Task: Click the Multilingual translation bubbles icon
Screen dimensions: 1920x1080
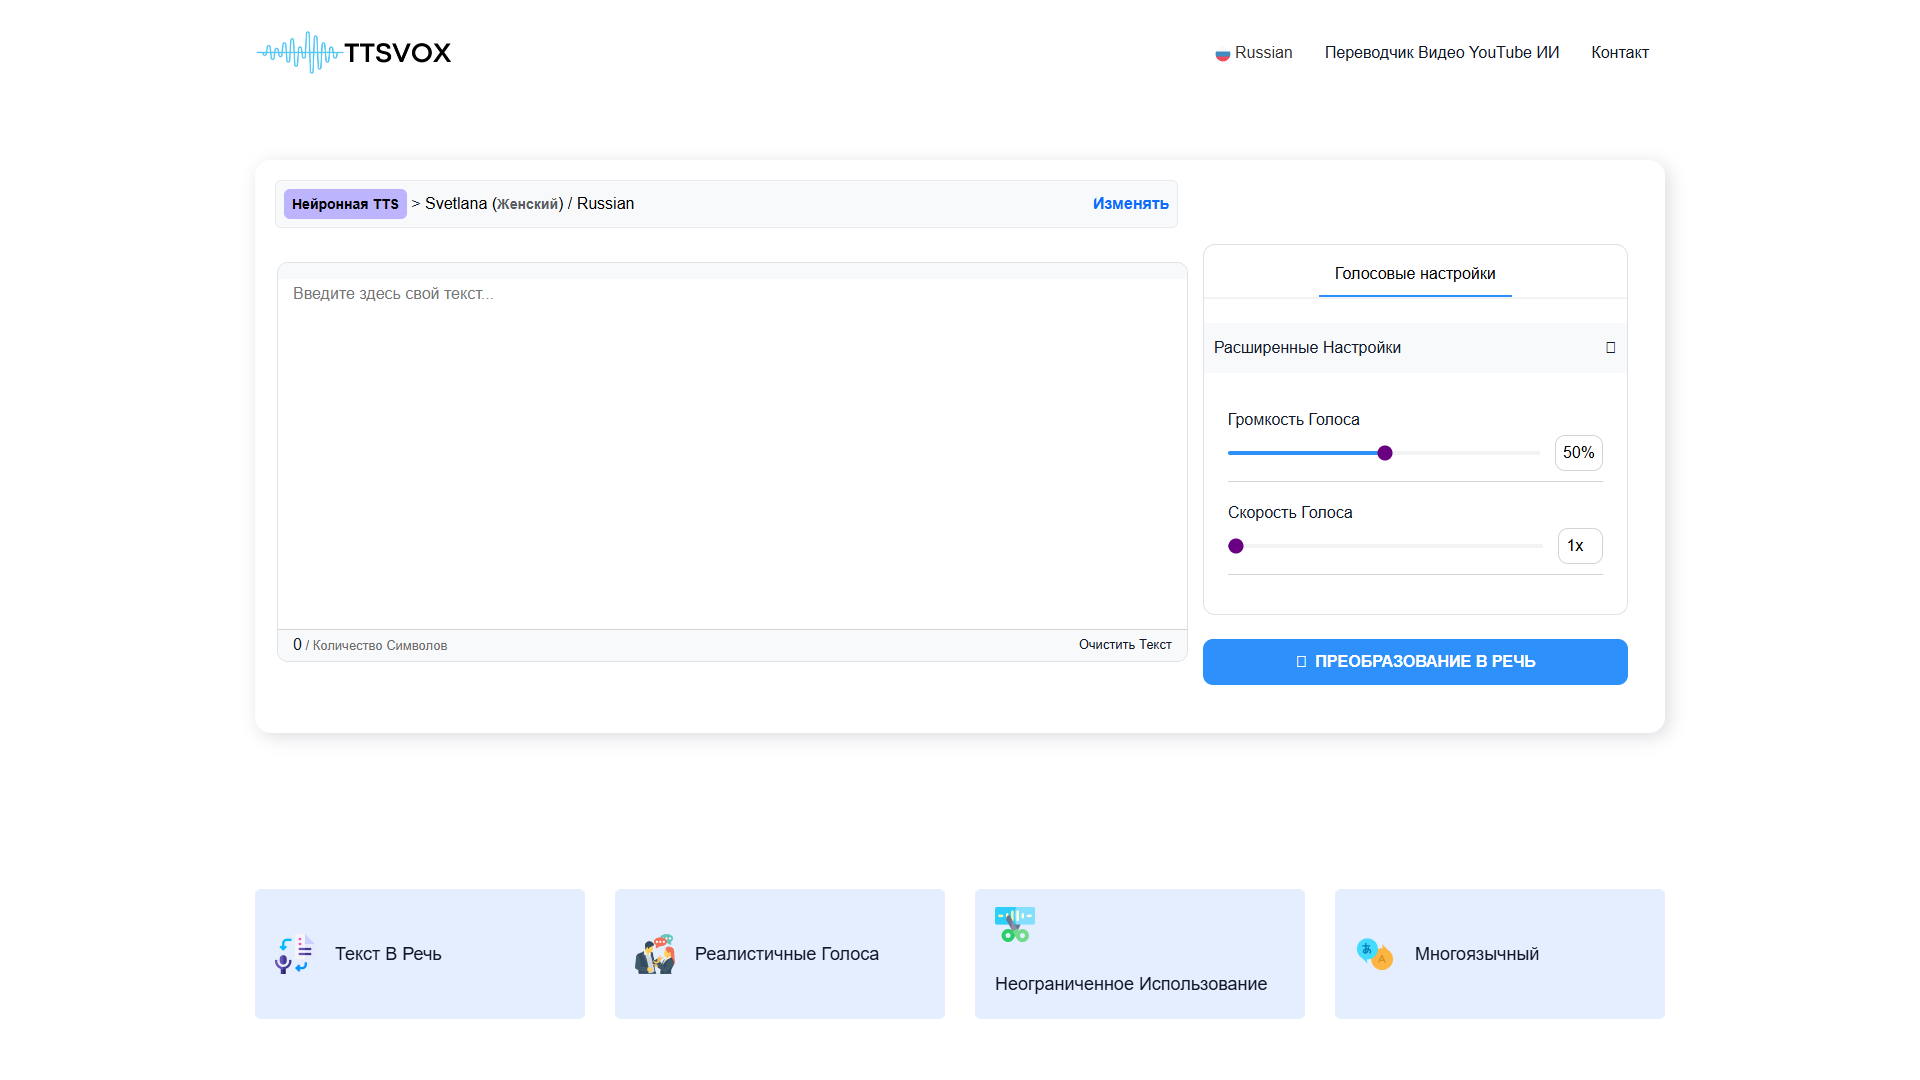Action: tap(1375, 954)
